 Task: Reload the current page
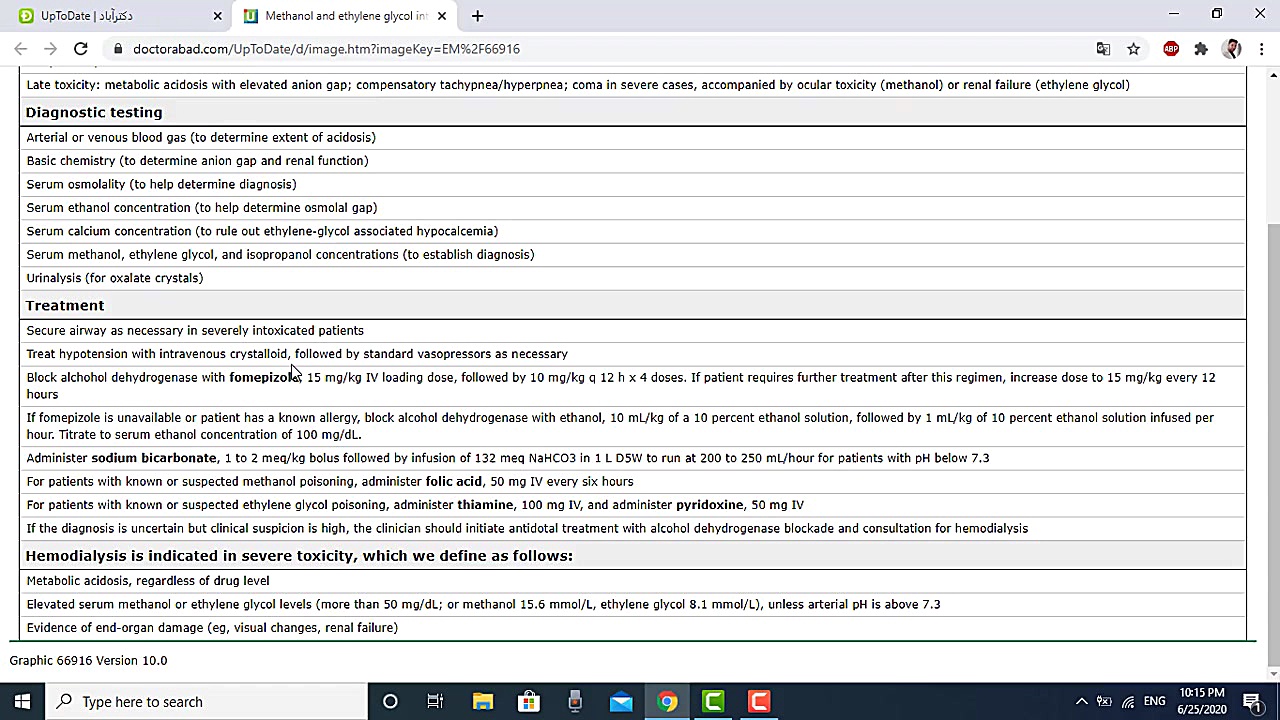click(x=81, y=49)
